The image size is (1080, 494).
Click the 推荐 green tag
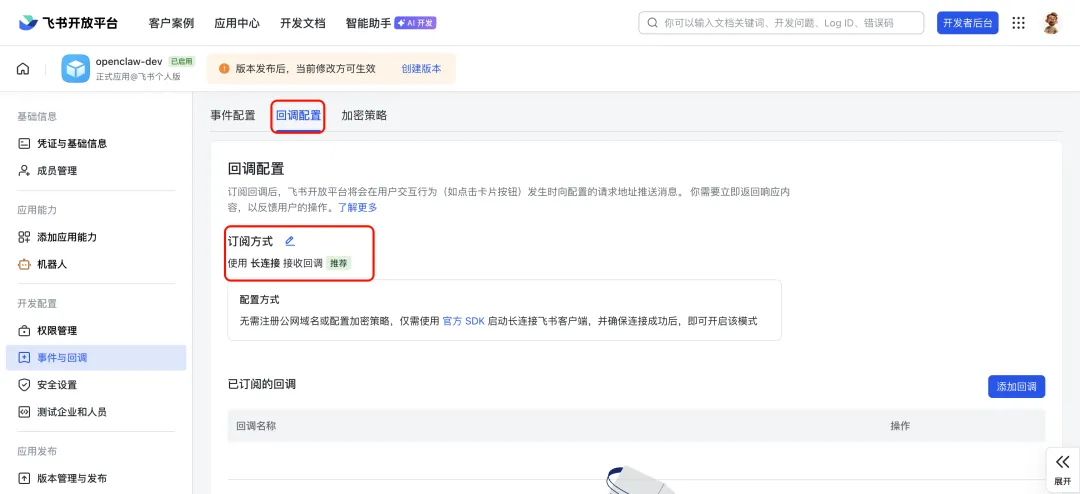pyautogui.click(x=338, y=263)
